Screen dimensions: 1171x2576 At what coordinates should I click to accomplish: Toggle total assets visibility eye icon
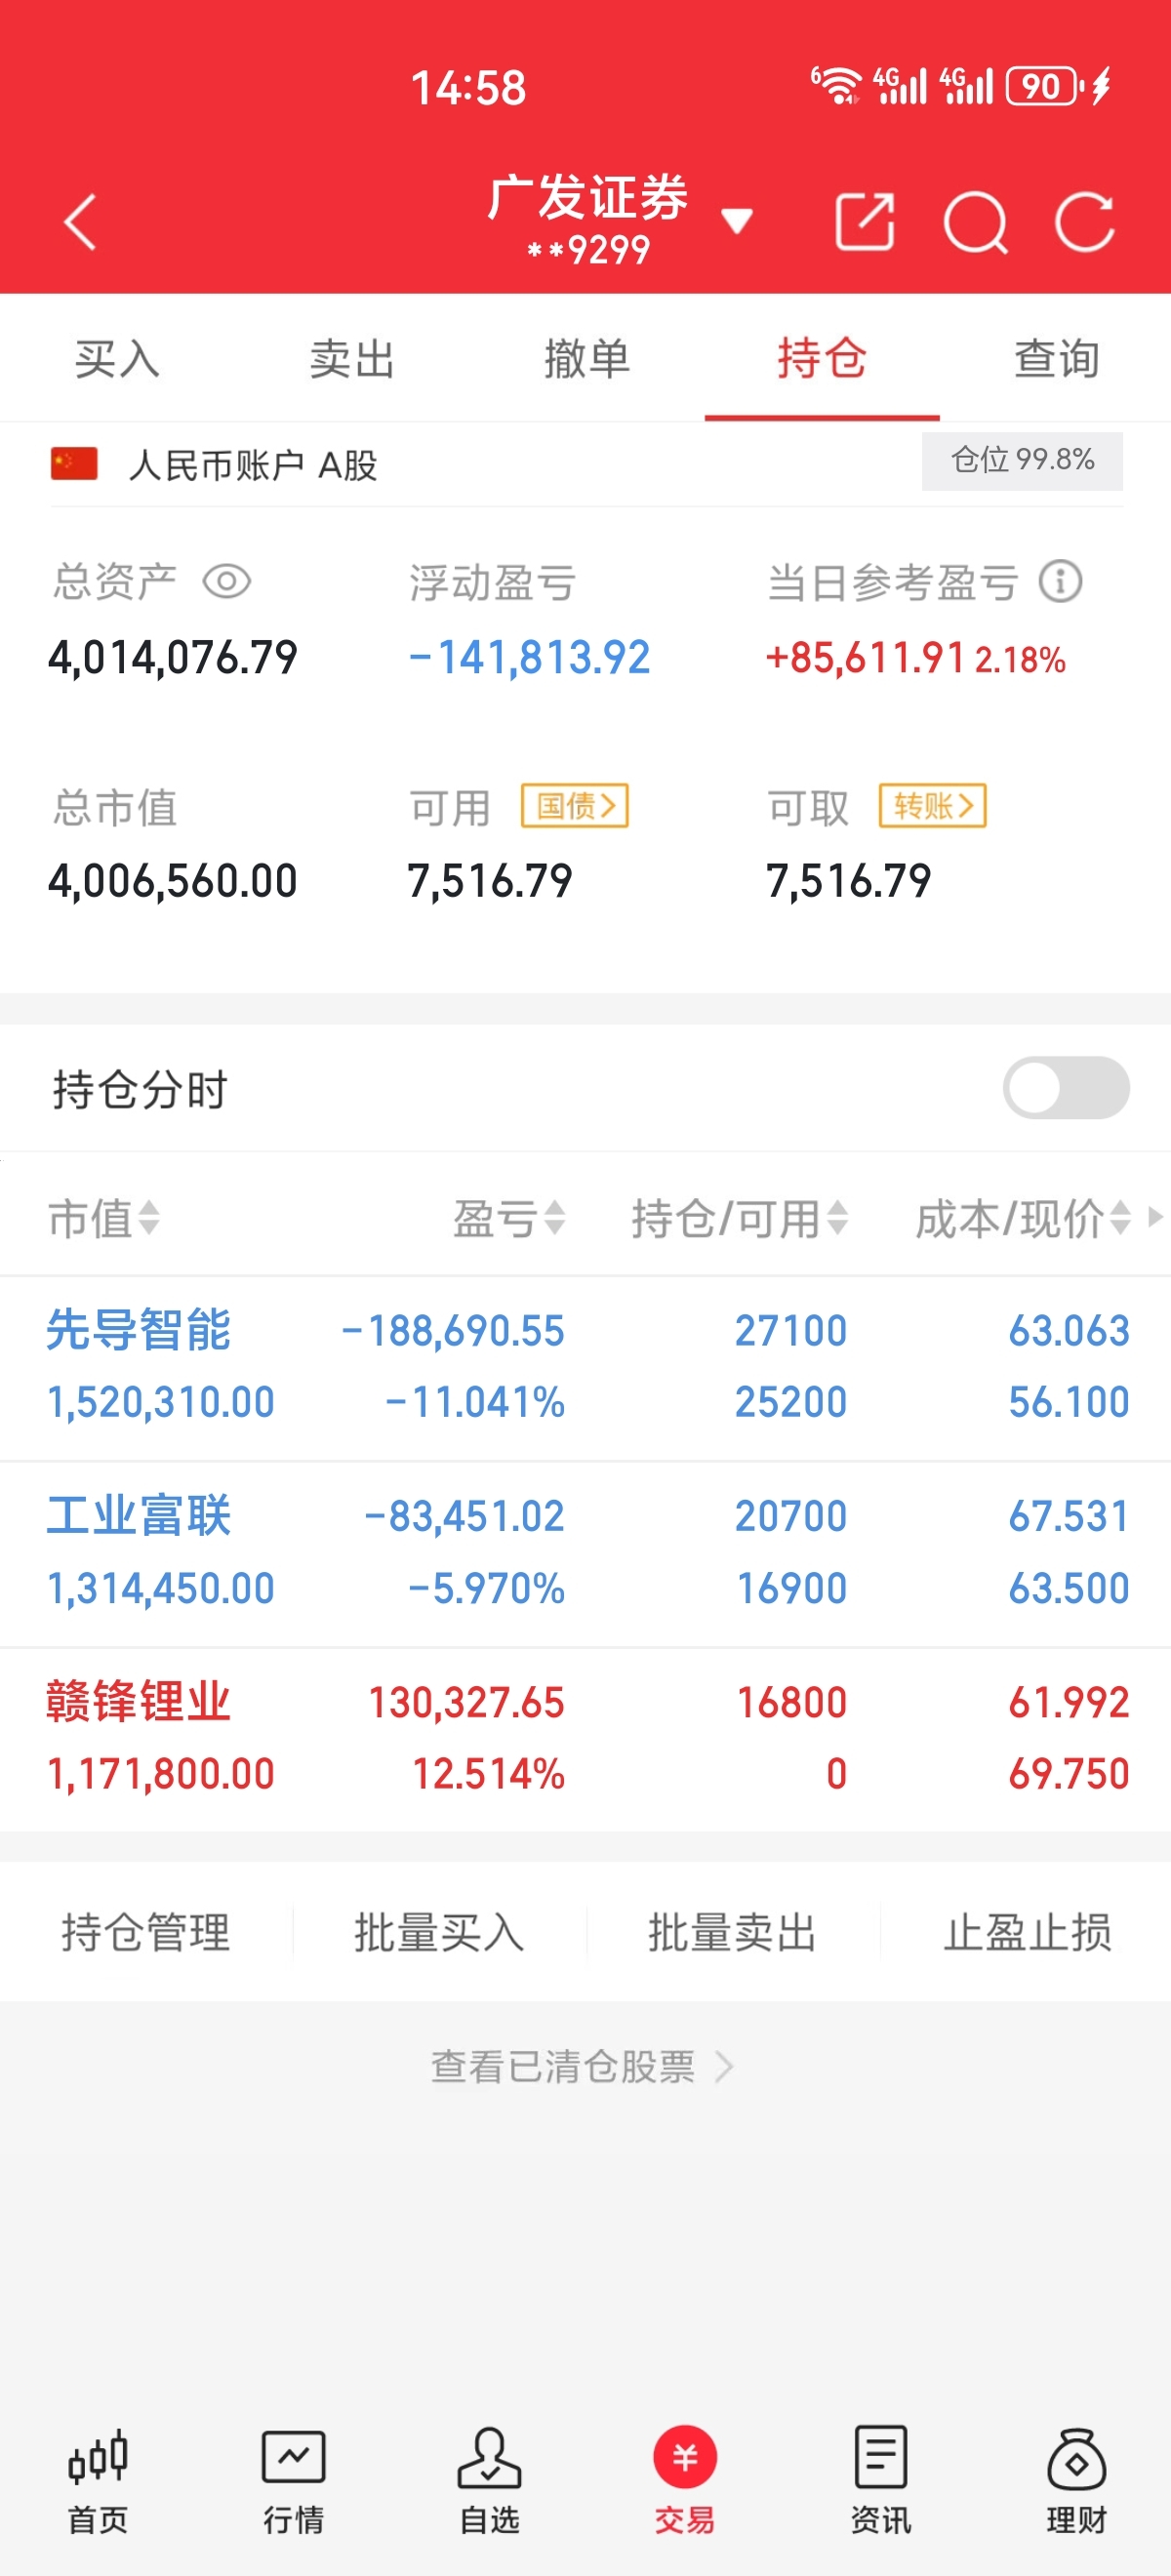(227, 581)
